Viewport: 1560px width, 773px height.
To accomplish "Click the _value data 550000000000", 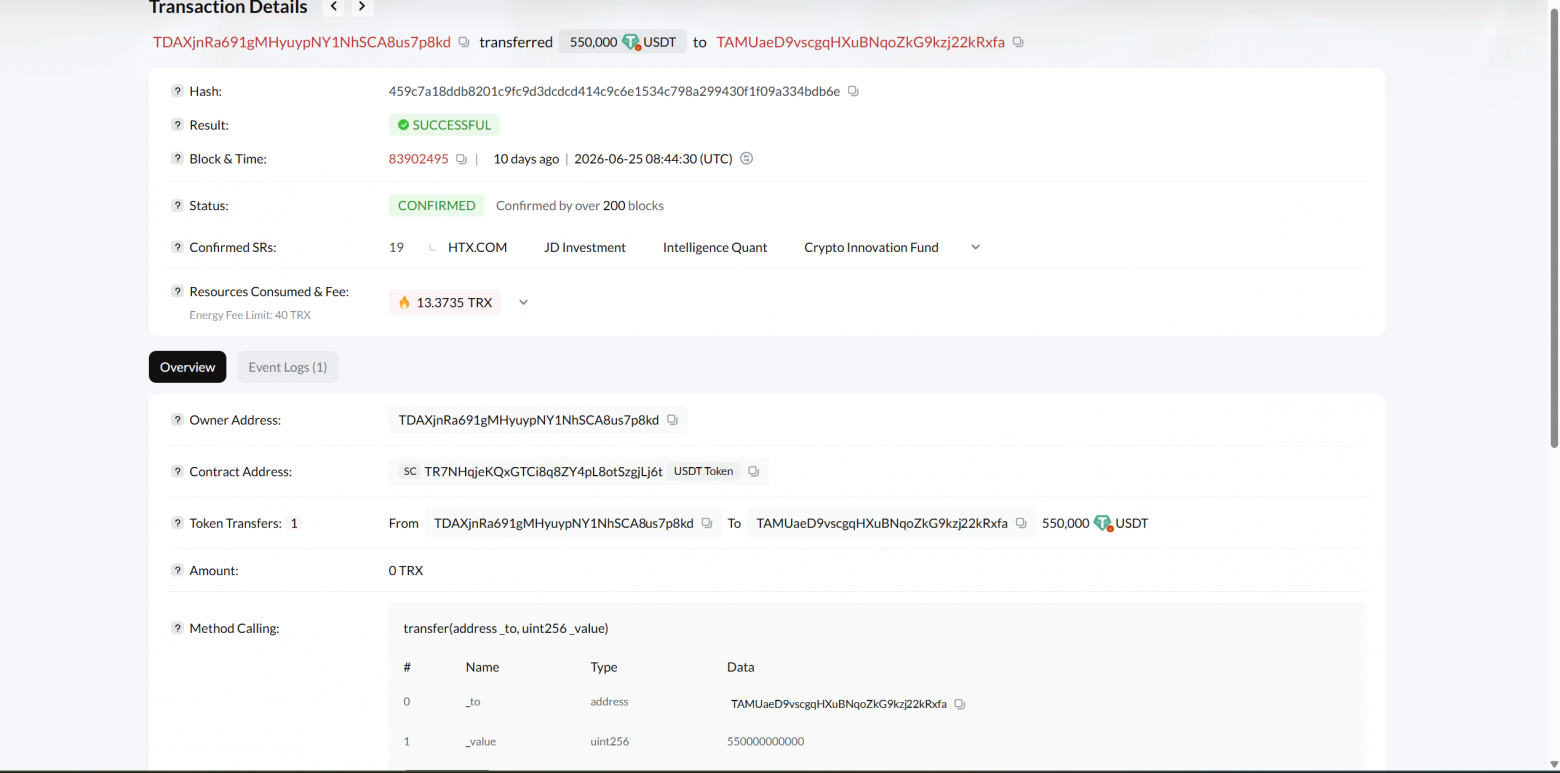I will point(765,742).
